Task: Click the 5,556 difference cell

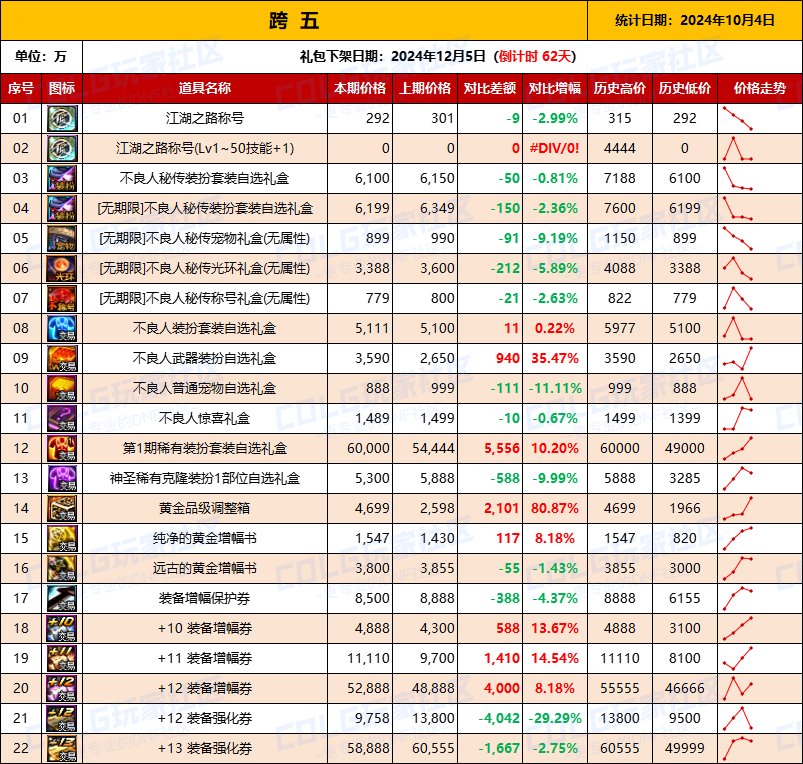Action: point(490,448)
